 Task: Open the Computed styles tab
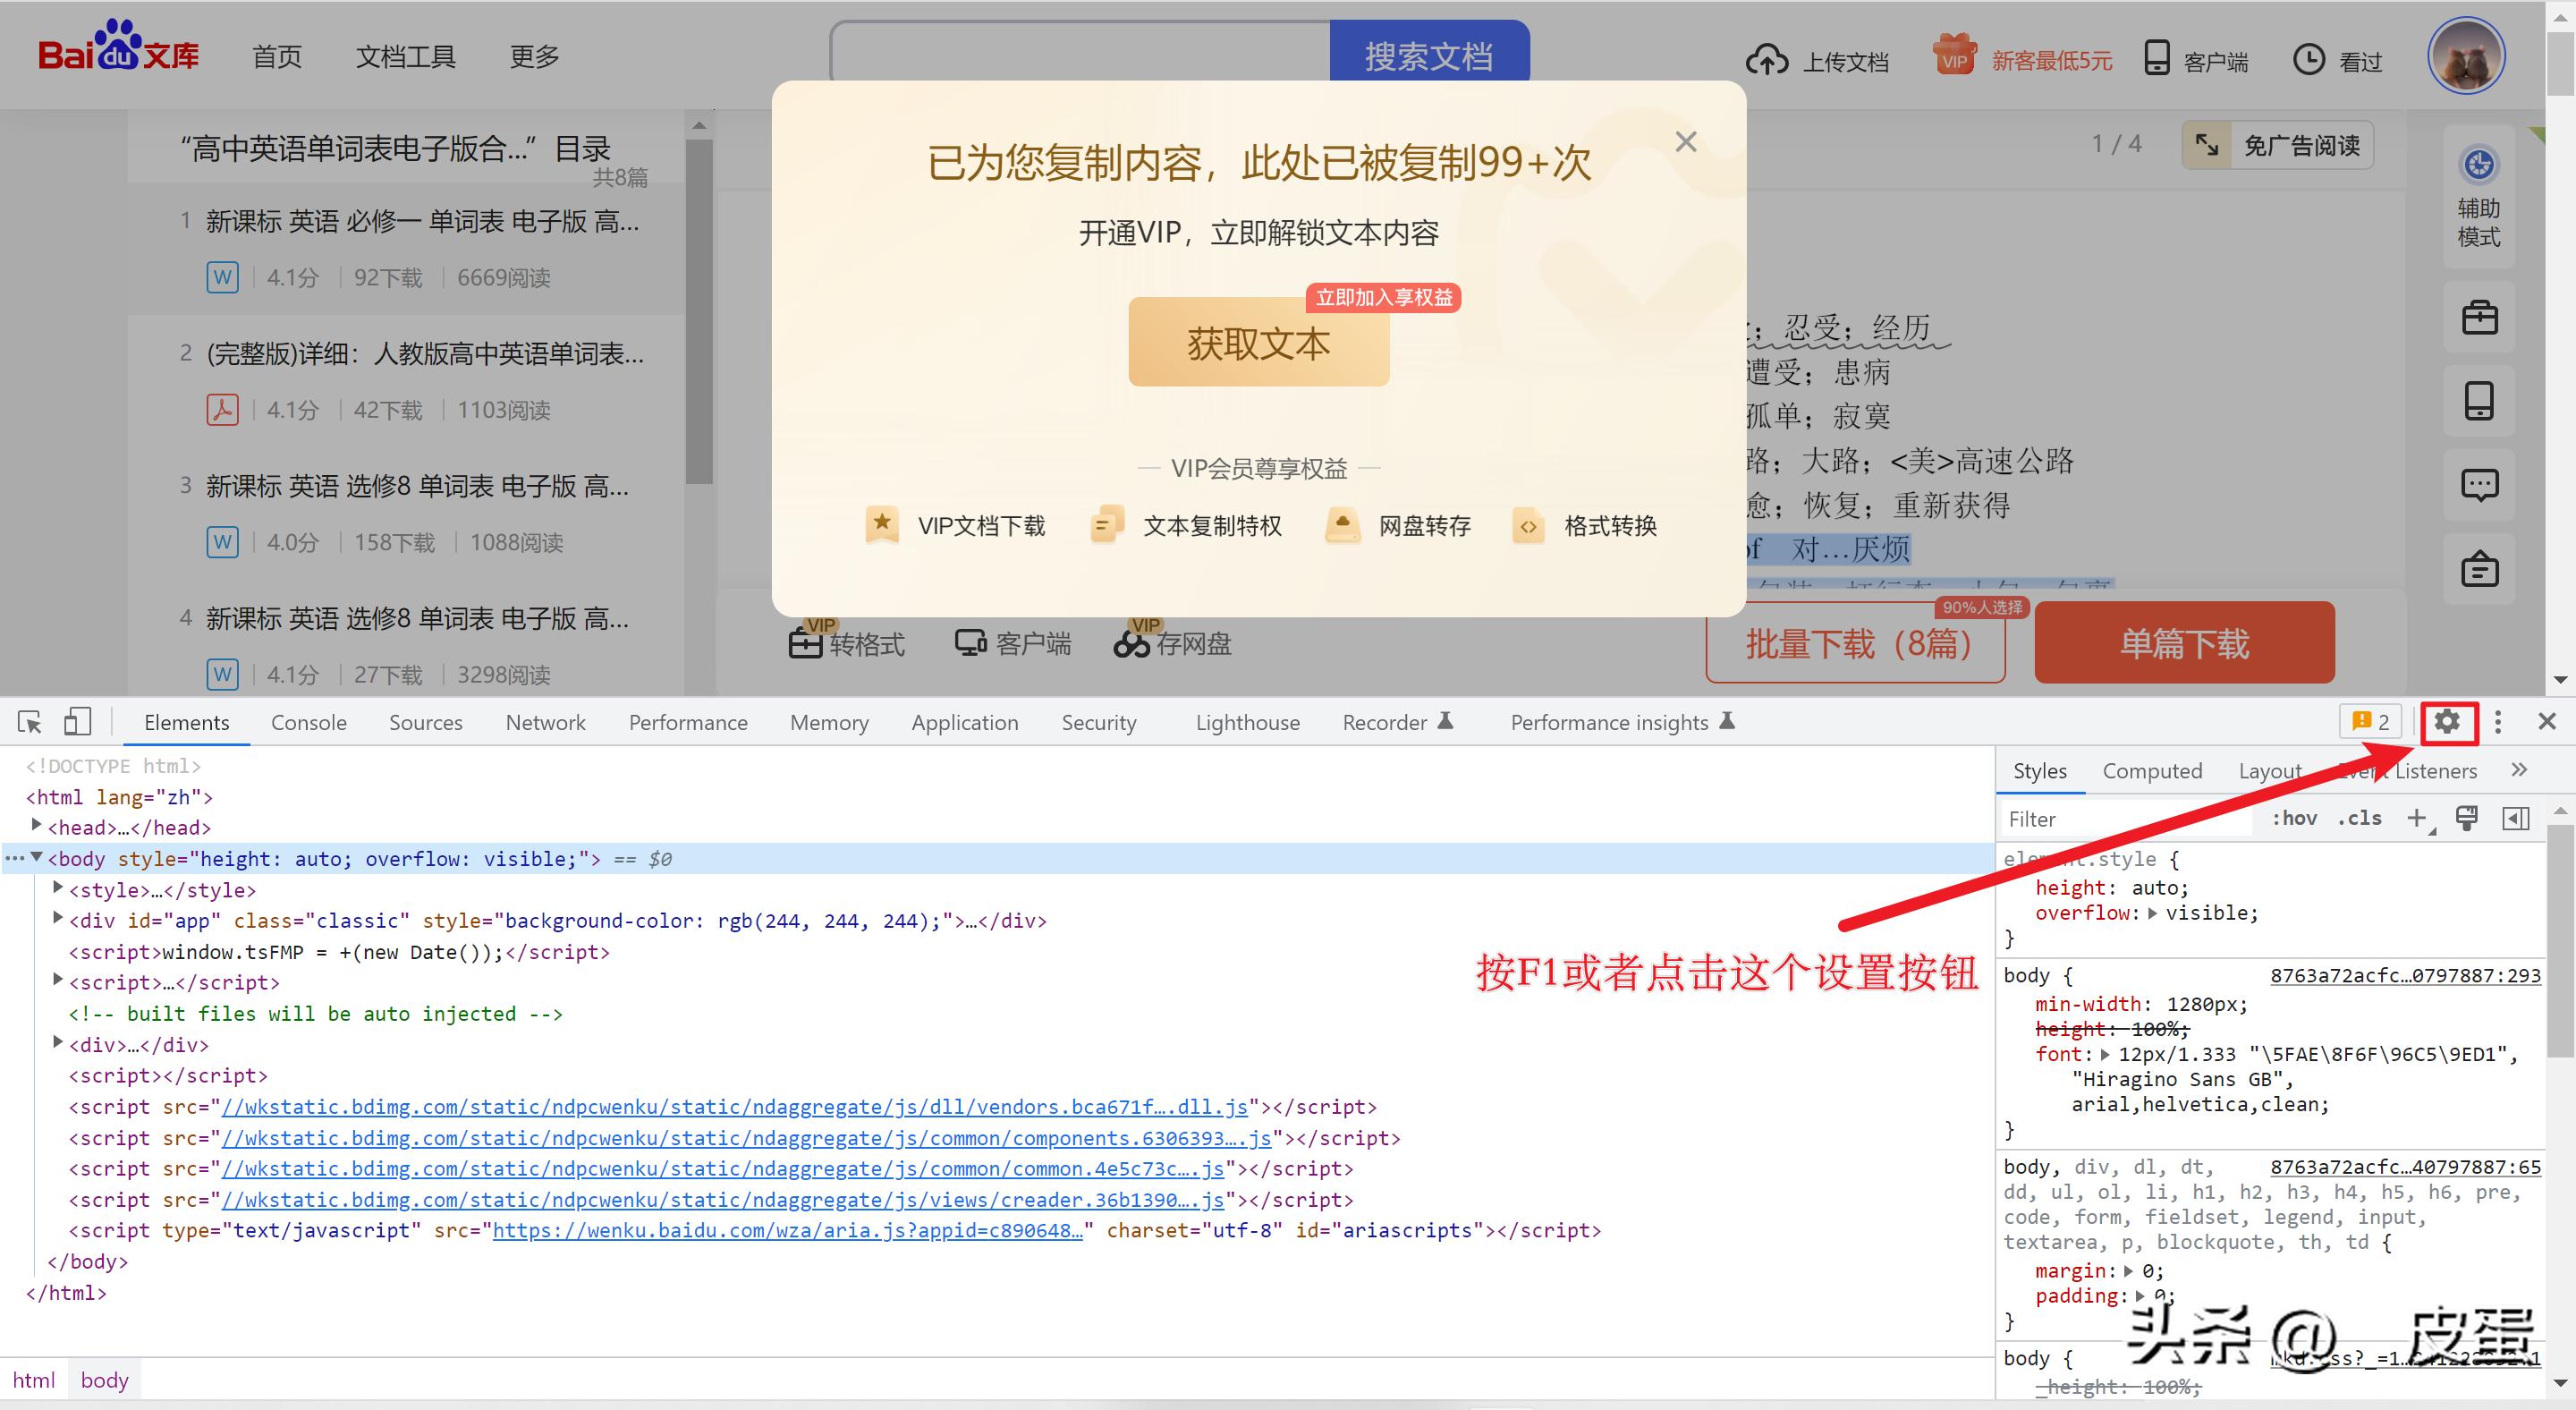point(2152,770)
